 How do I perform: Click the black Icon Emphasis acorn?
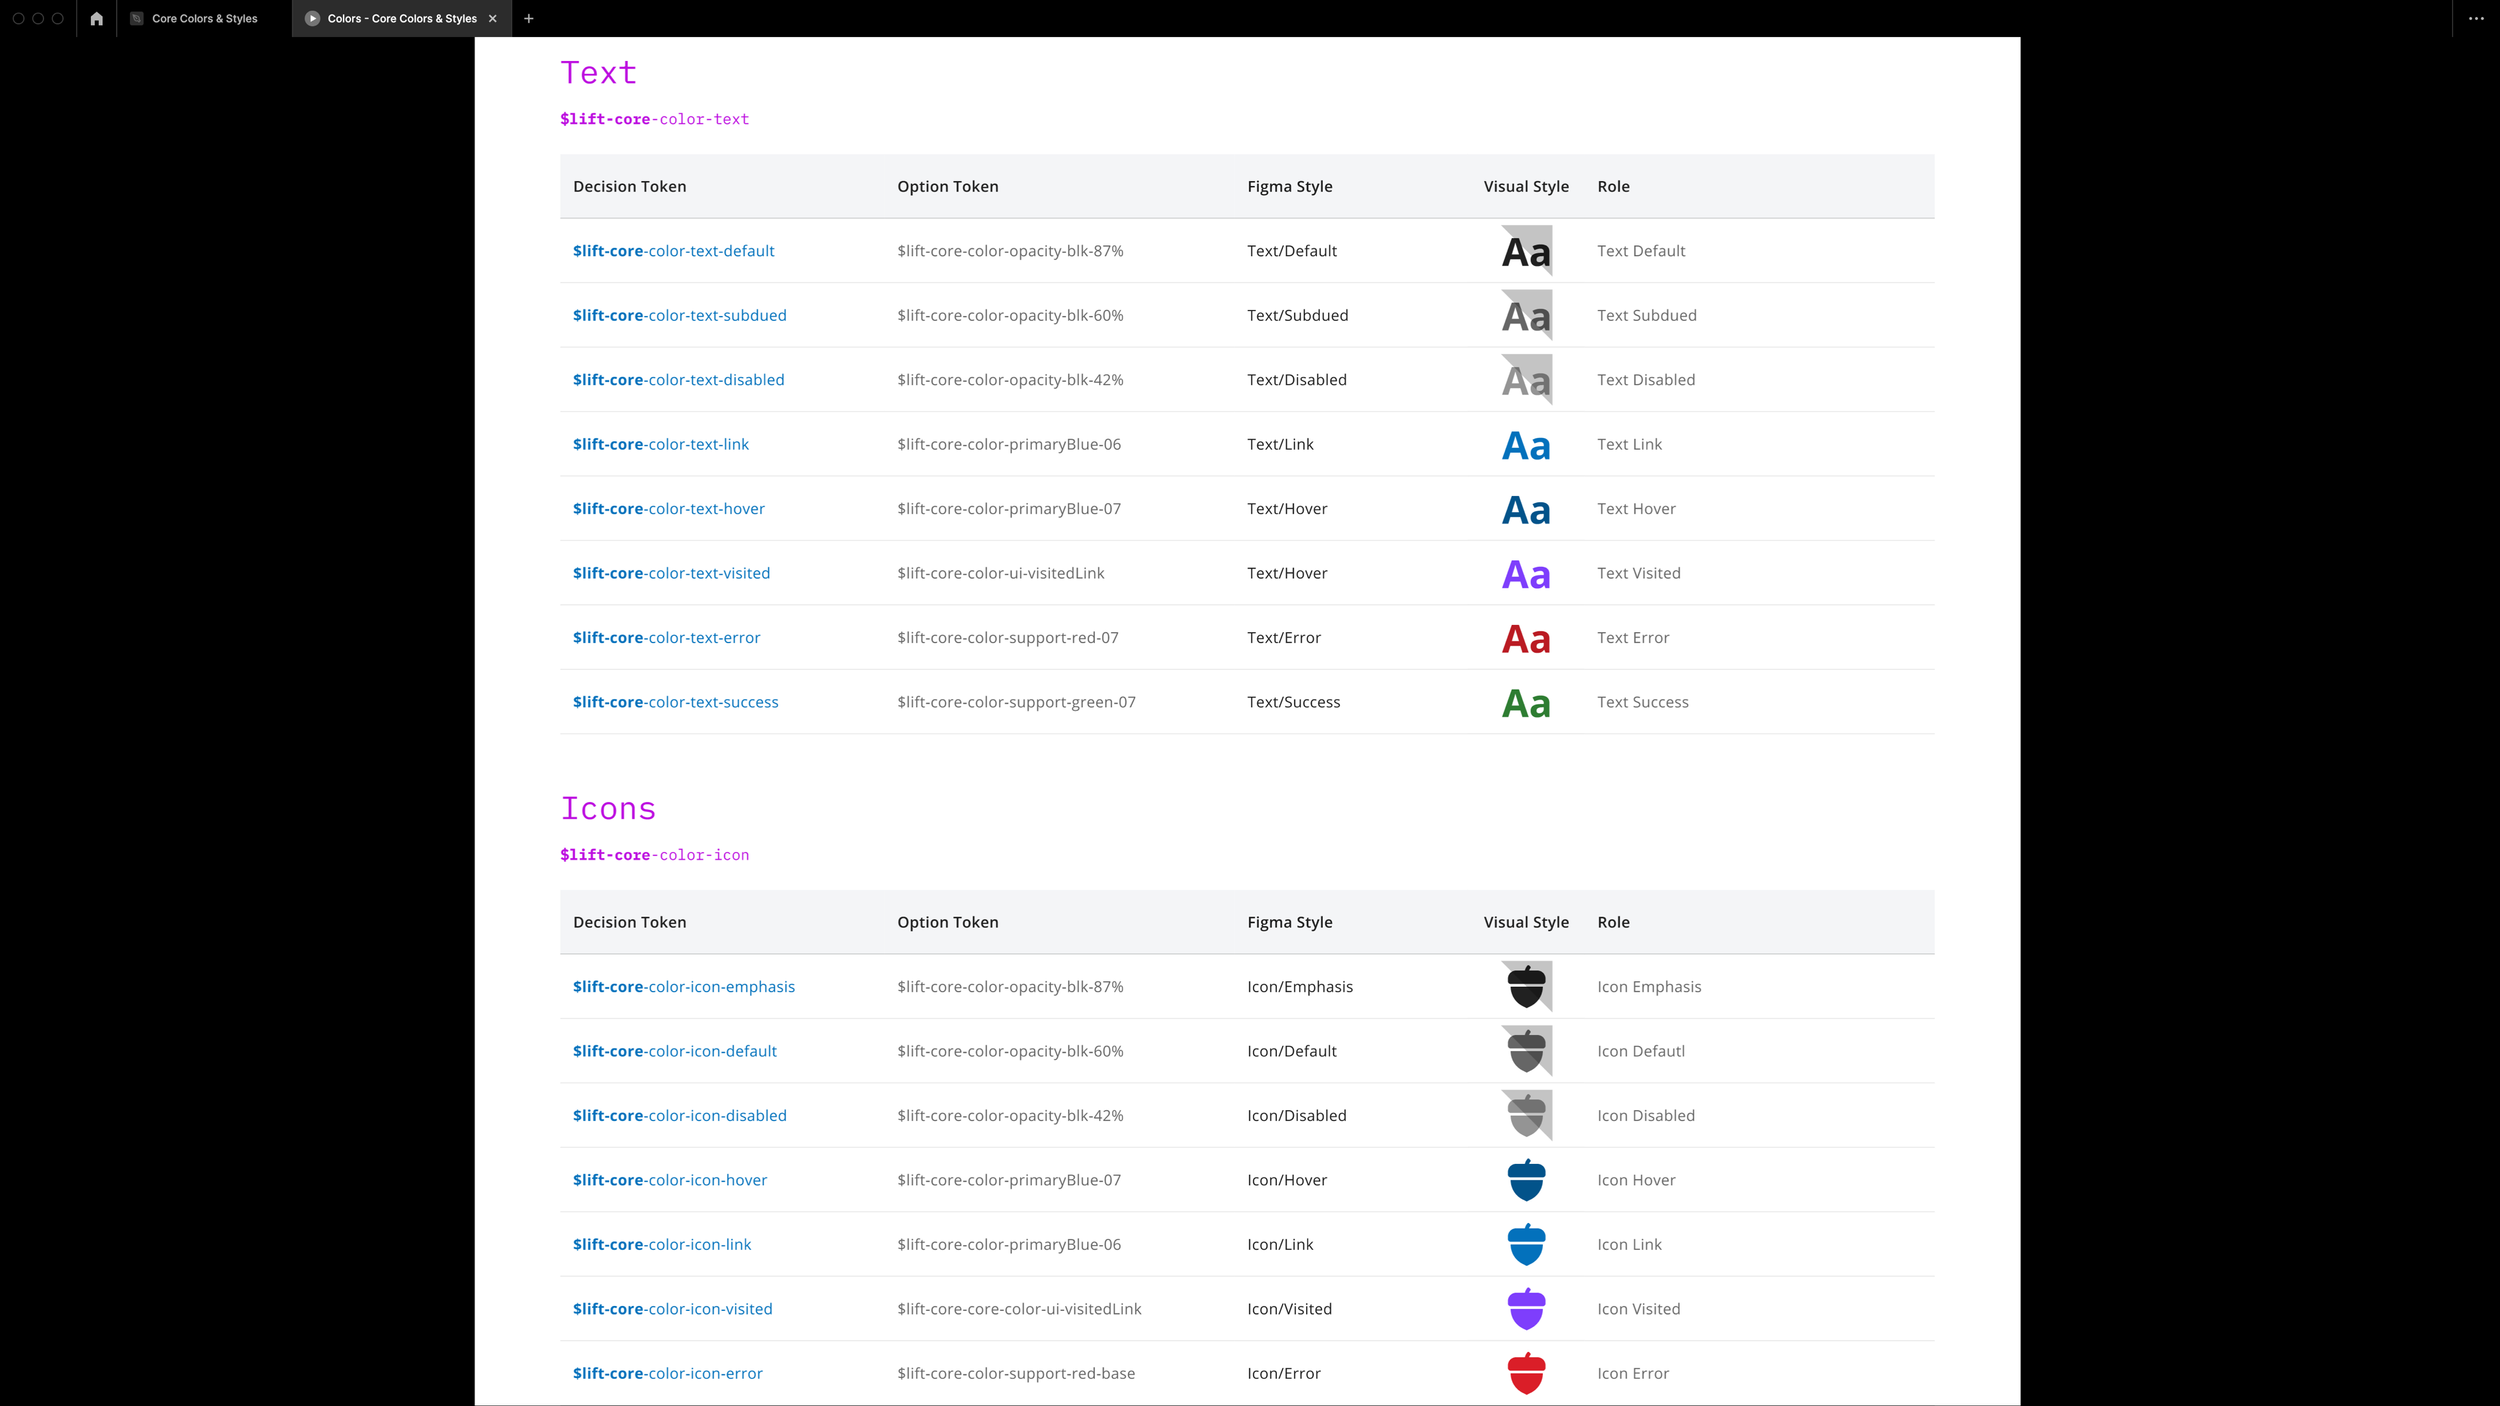point(1526,986)
